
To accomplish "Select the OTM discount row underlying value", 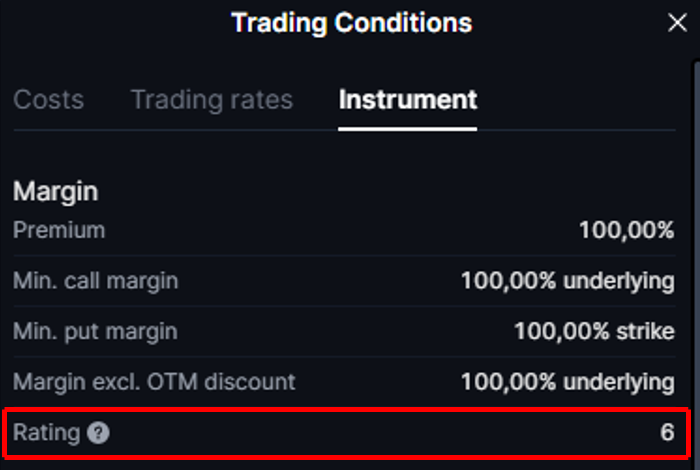I will 567,382.
